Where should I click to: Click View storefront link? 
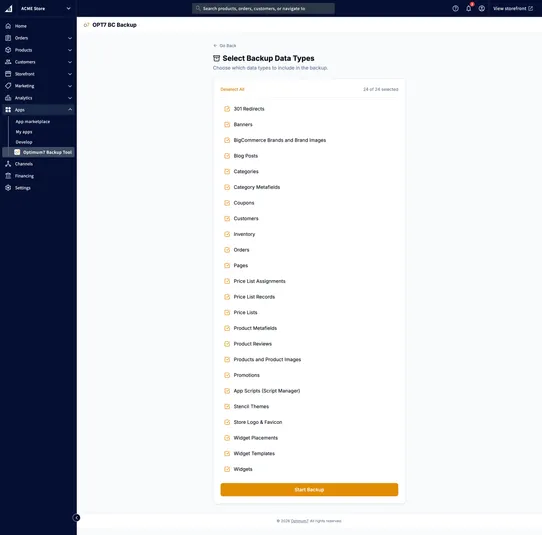click(x=513, y=8)
